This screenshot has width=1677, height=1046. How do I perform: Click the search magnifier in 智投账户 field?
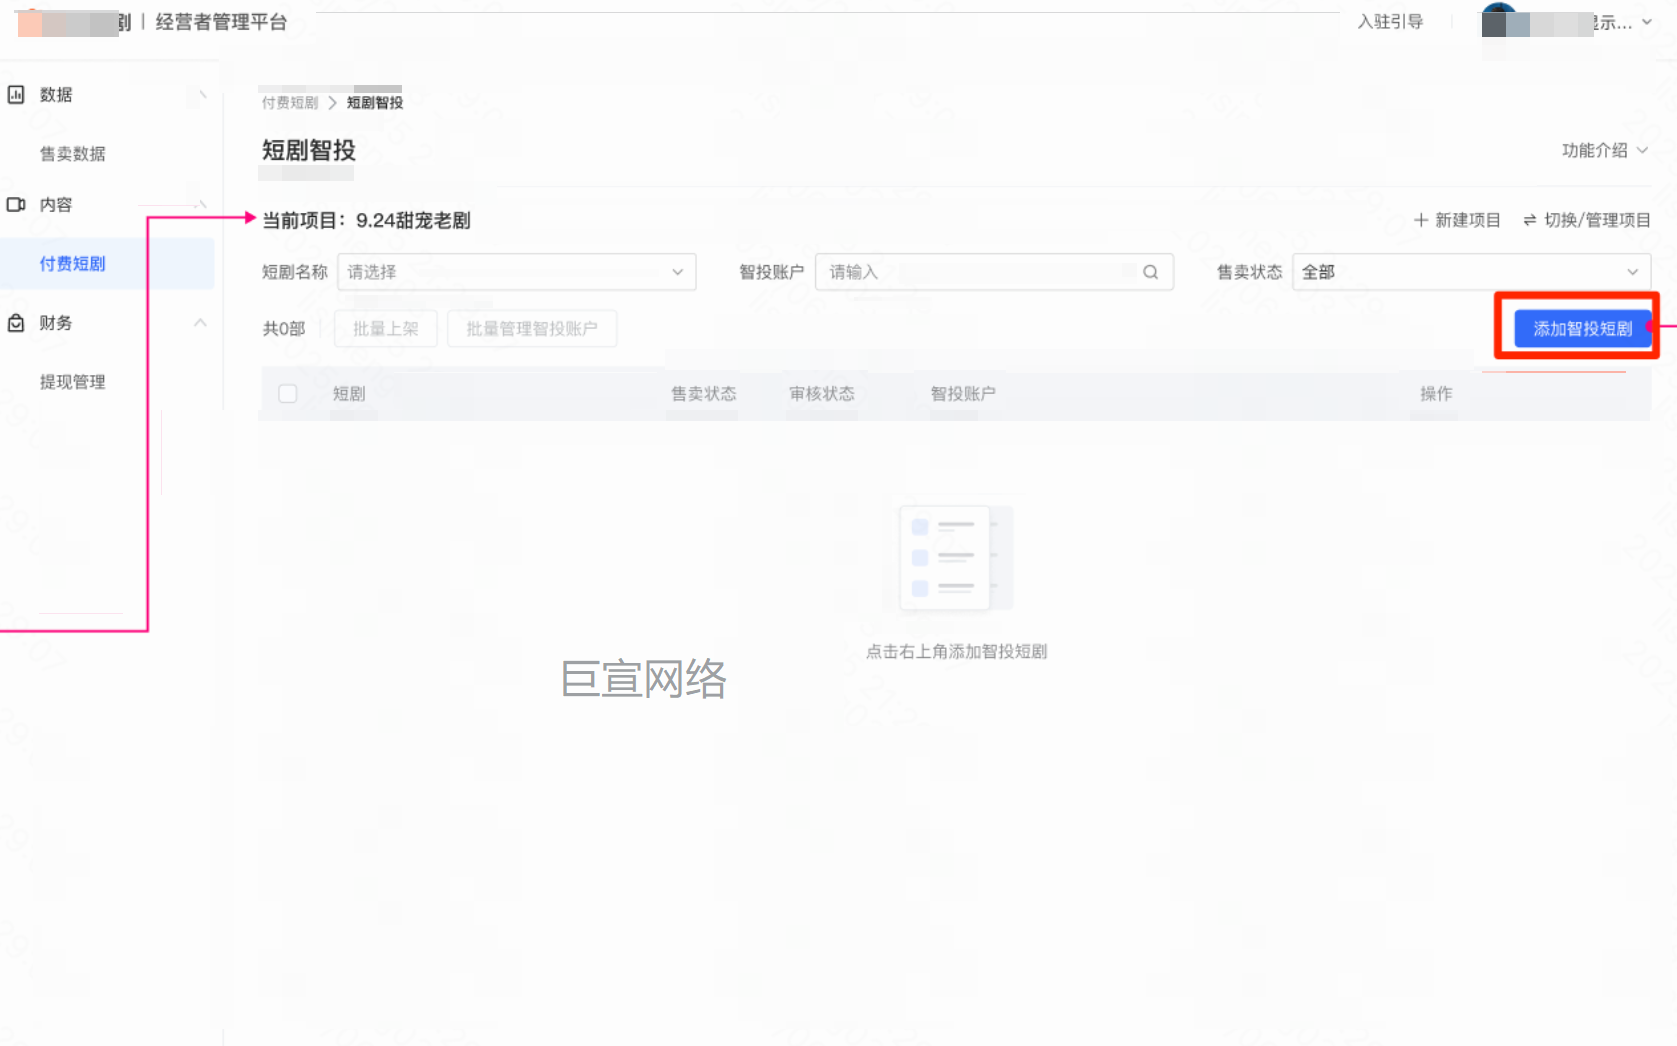coord(1150,271)
